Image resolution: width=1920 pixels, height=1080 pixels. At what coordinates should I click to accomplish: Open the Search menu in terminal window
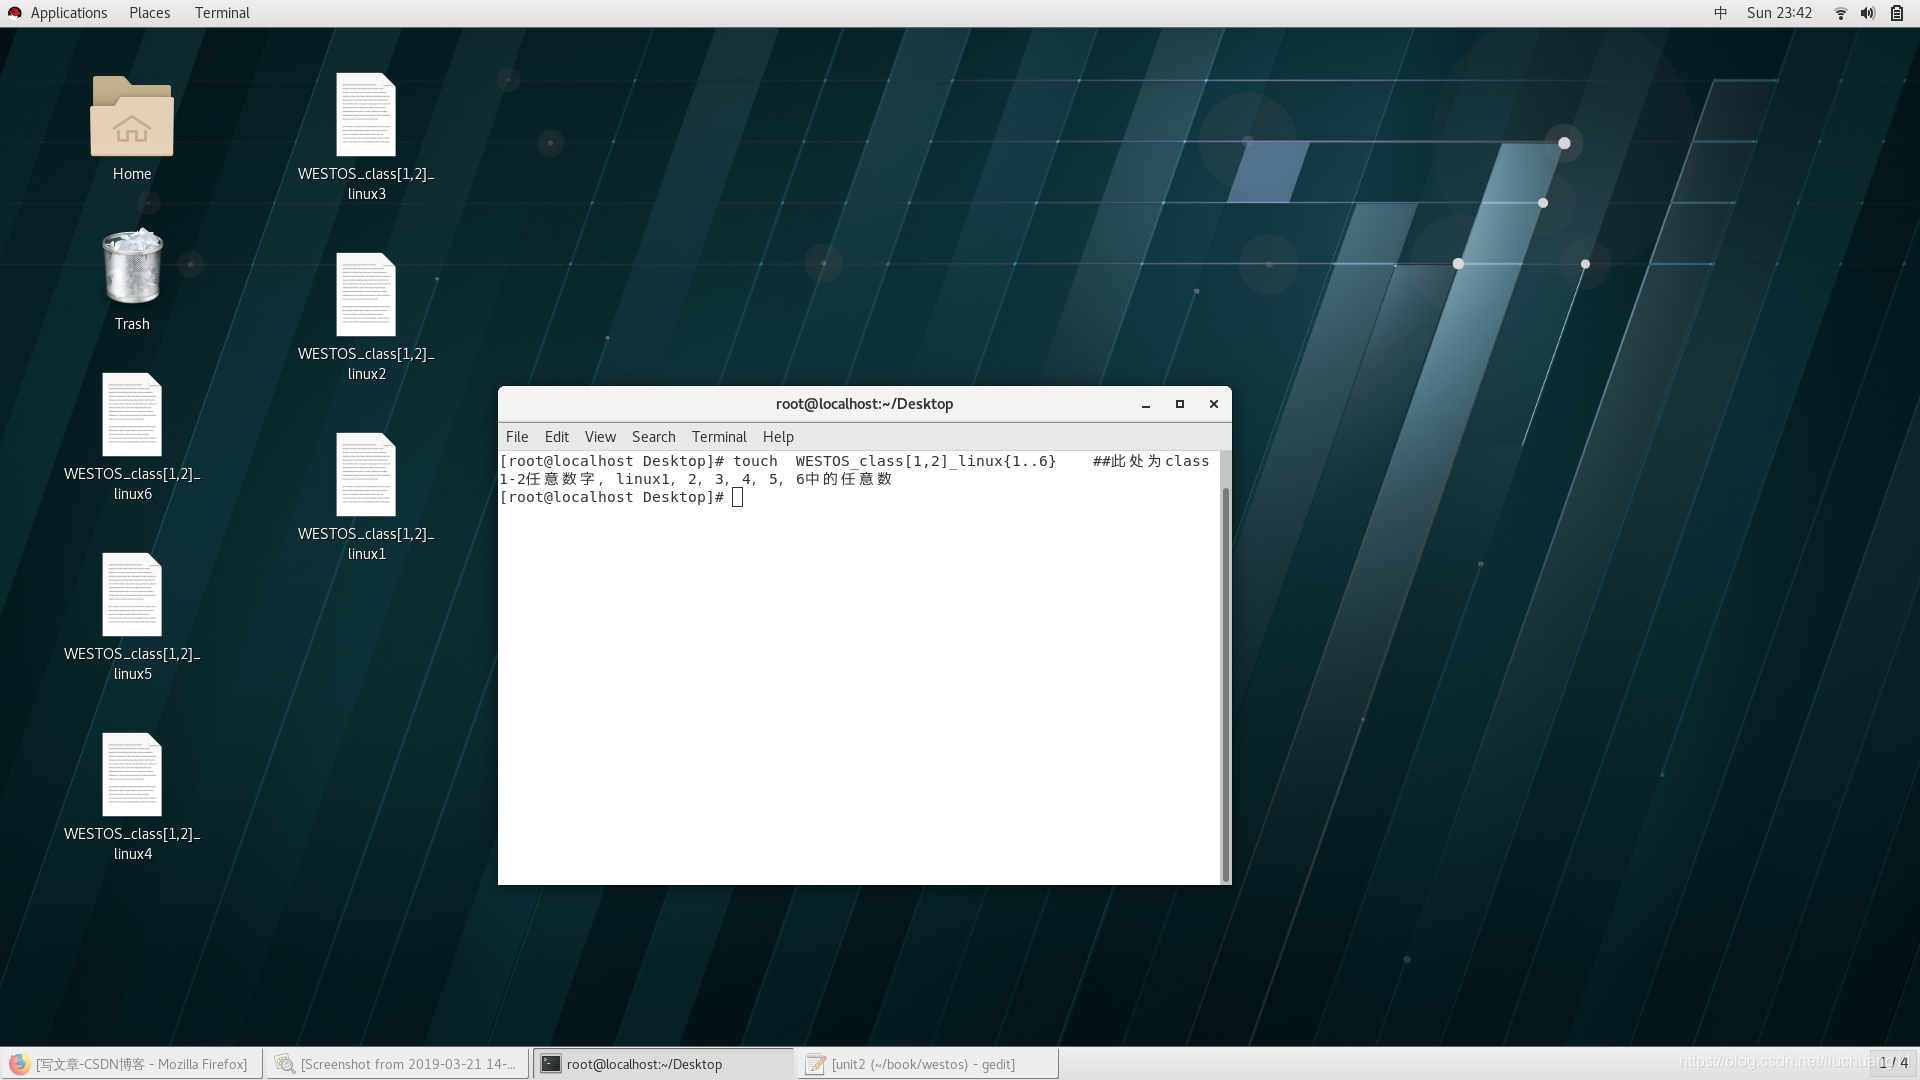pyautogui.click(x=654, y=437)
